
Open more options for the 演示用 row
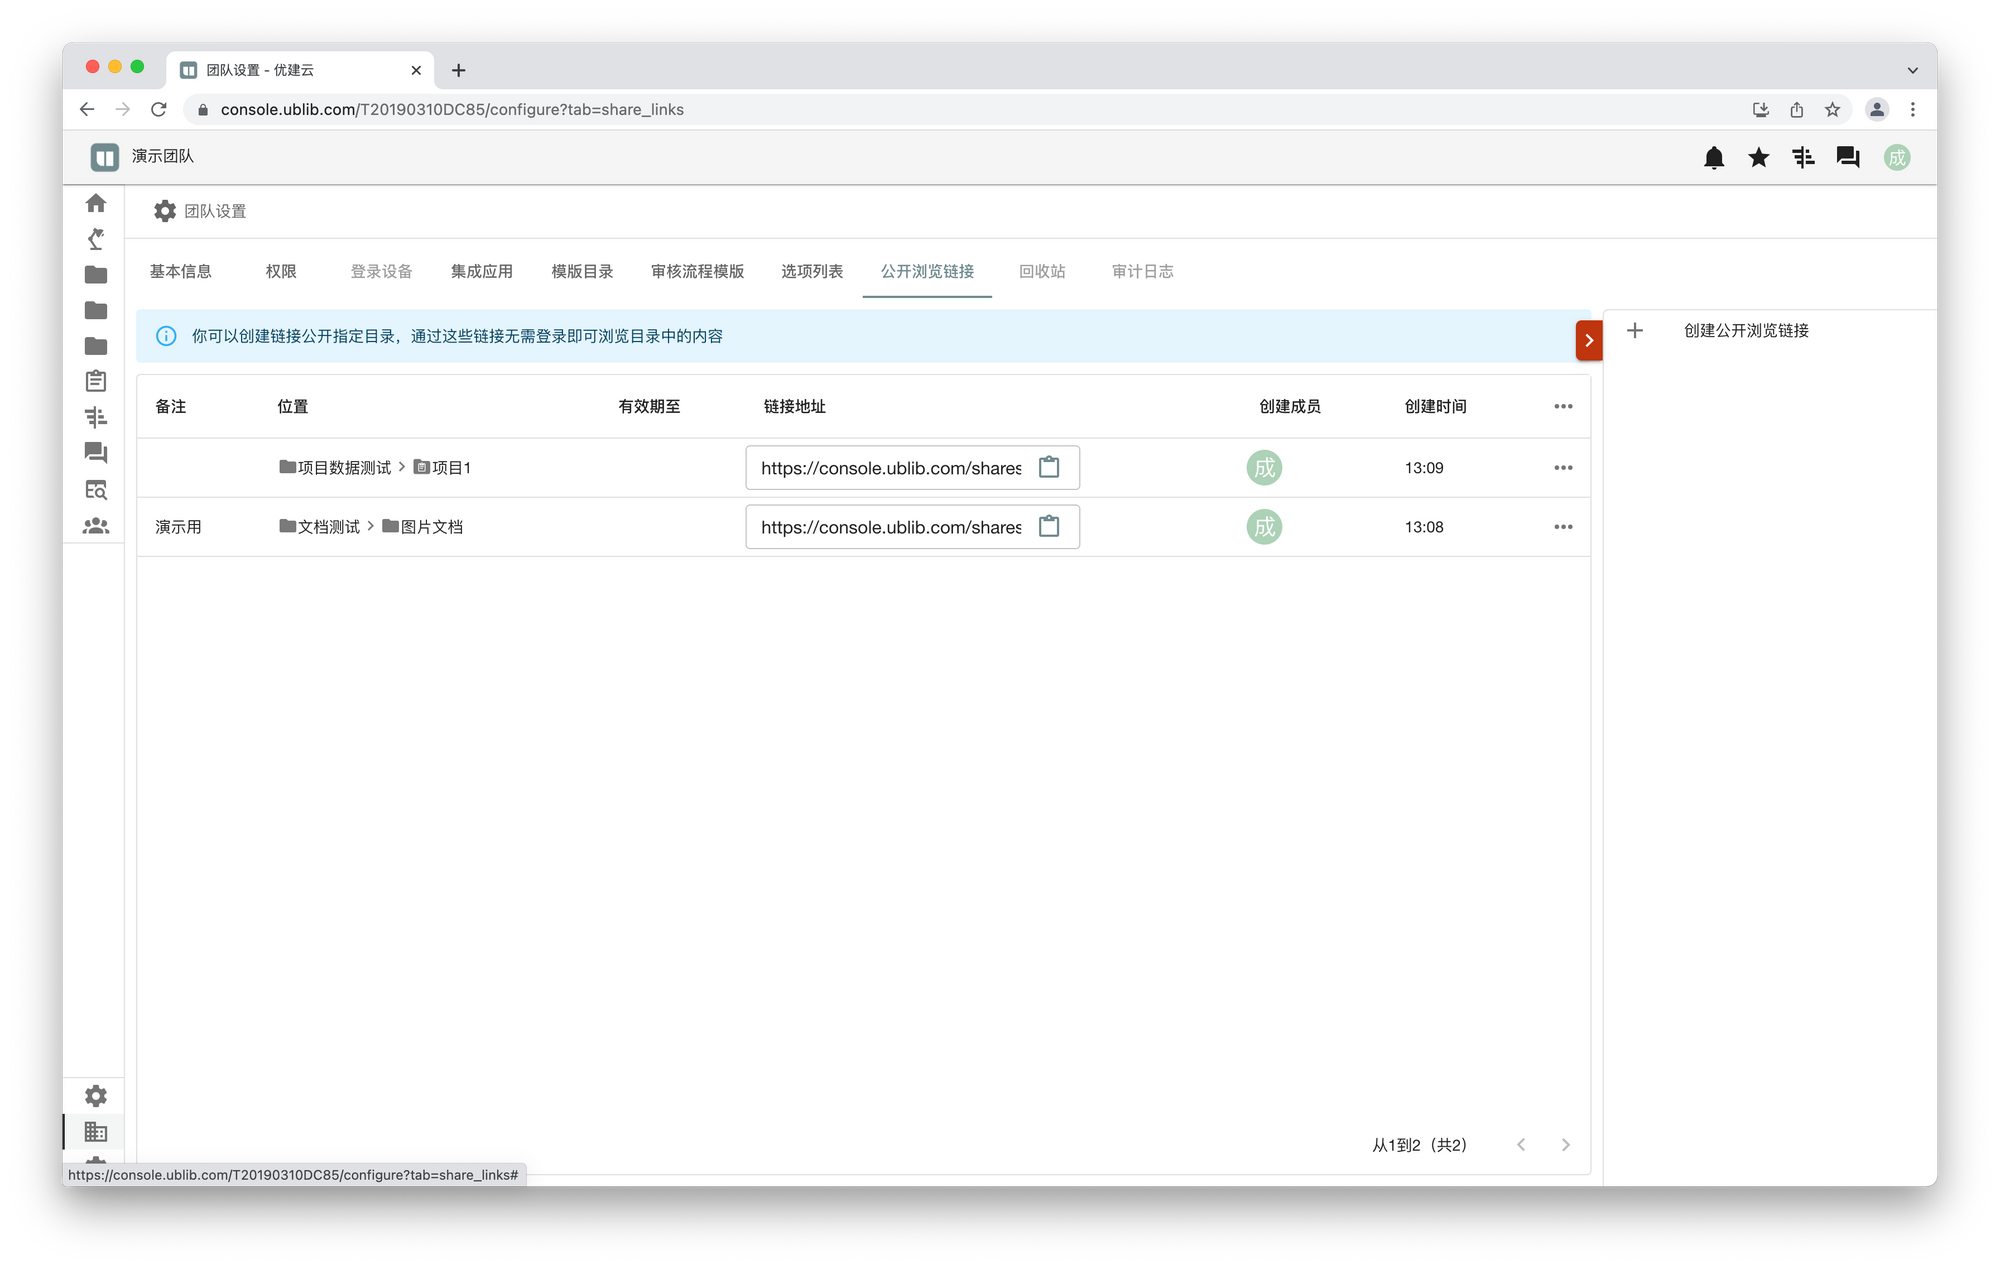tap(1563, 527)
